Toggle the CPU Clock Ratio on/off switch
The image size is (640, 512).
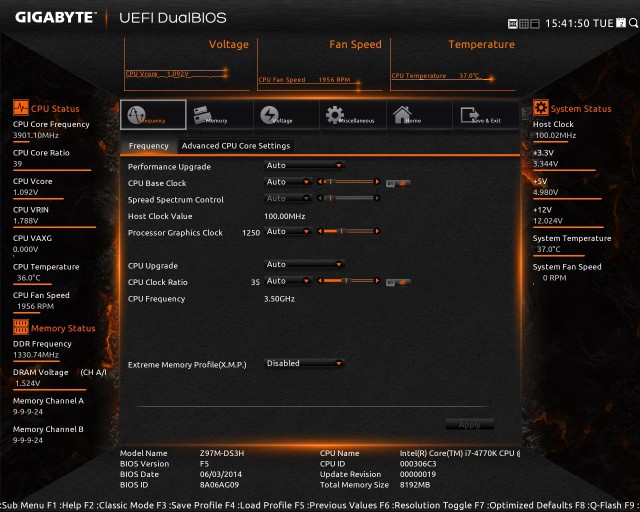[398, 282]
